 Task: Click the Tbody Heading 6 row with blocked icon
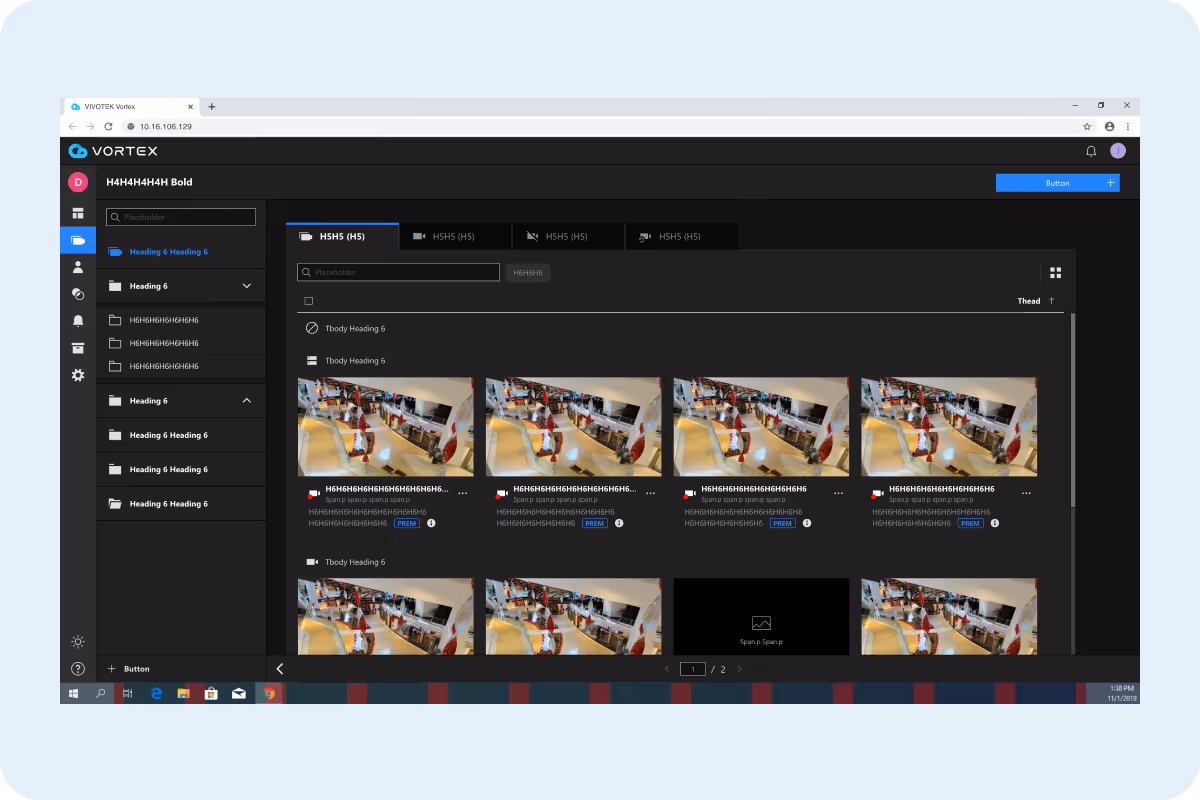point(680,328)
